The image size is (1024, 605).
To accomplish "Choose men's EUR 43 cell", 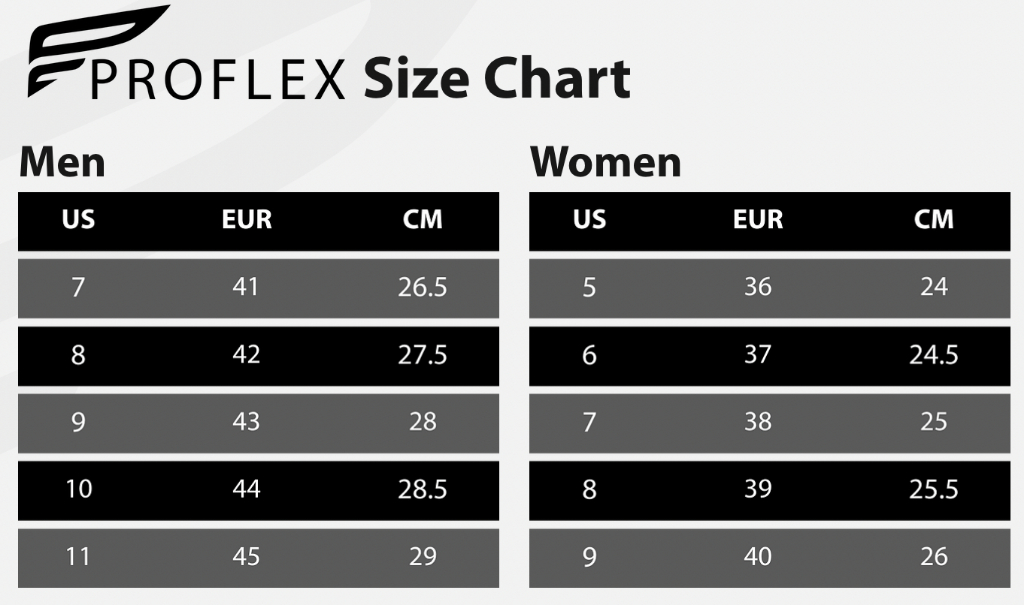I will click(245, 422).
